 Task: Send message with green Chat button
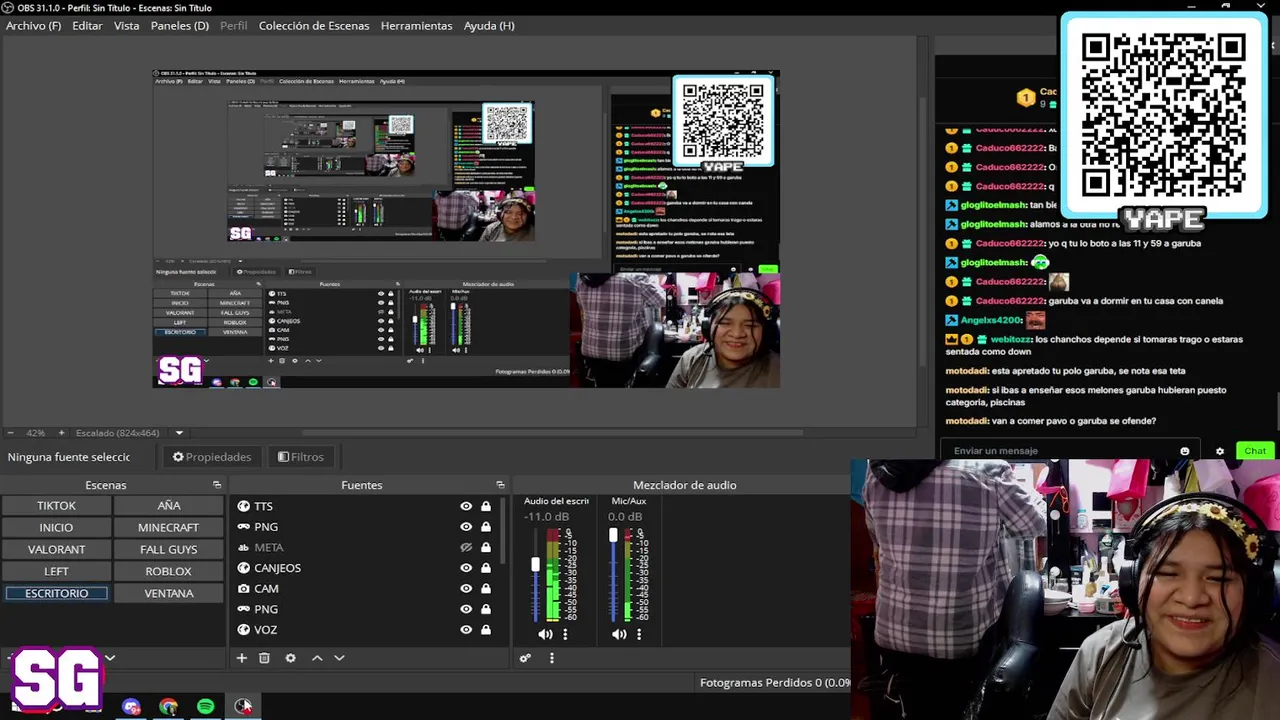[x=1255, y=451]
